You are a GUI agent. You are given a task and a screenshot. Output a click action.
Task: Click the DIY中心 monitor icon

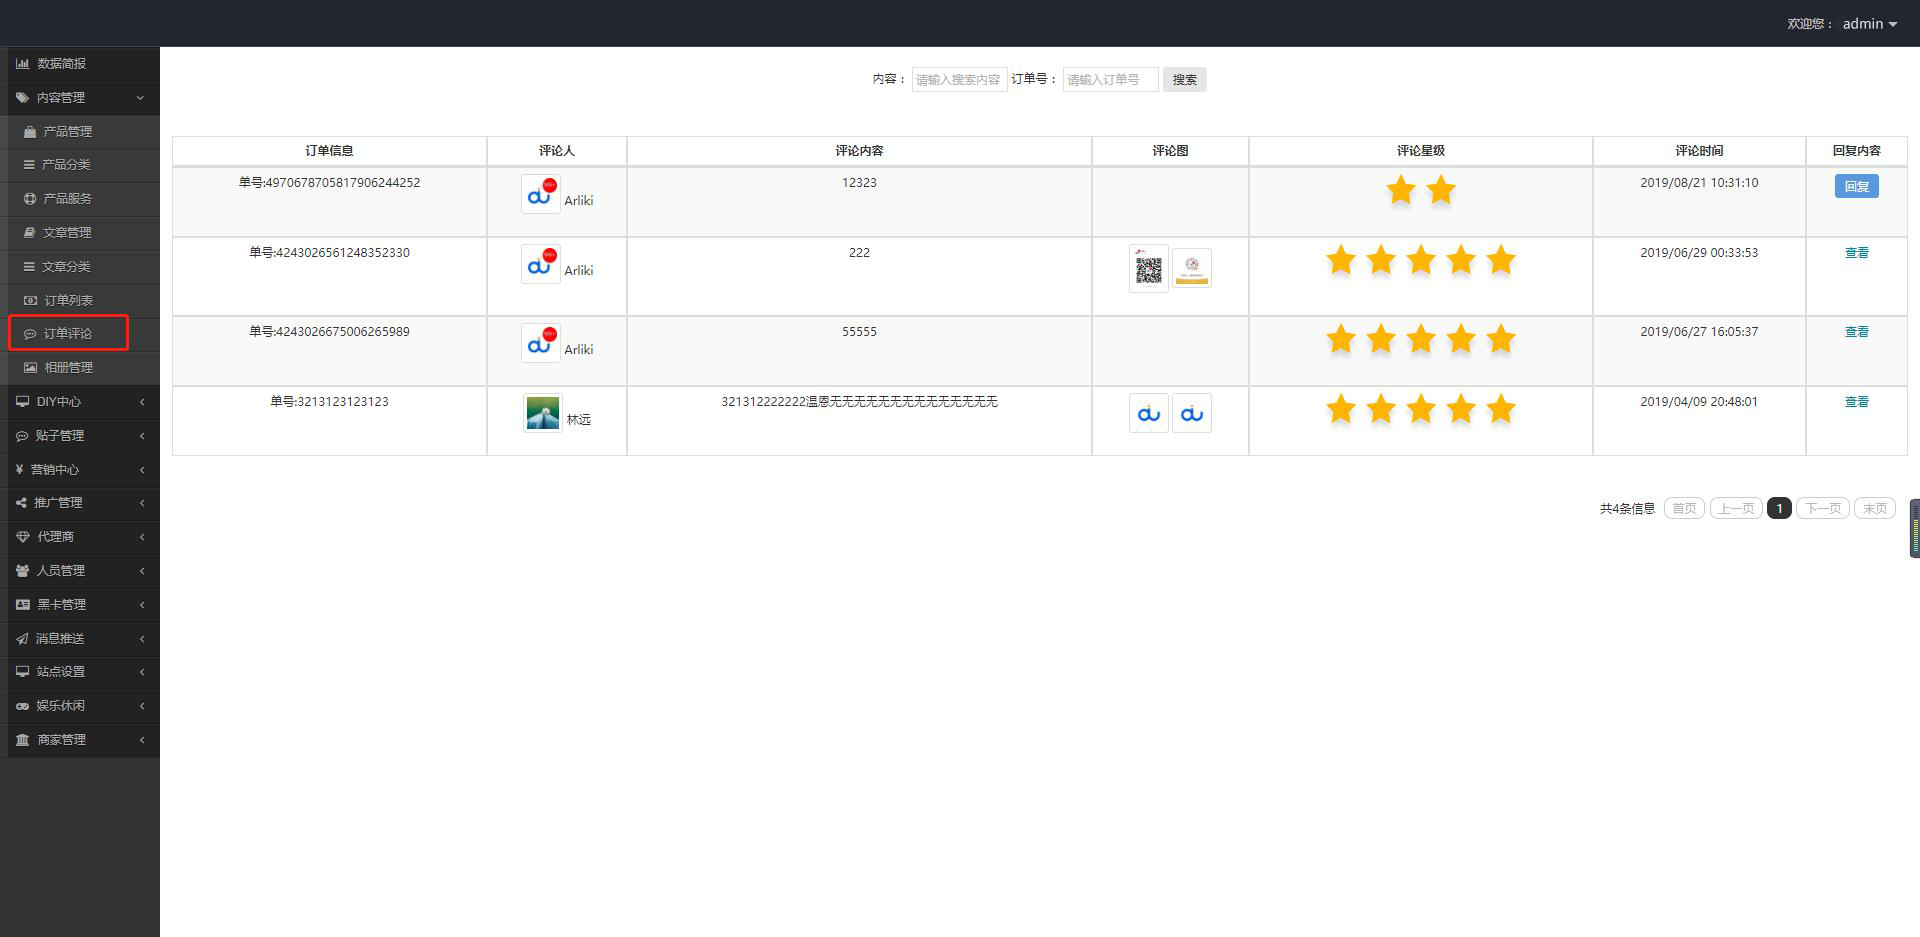tap(22, 402)
